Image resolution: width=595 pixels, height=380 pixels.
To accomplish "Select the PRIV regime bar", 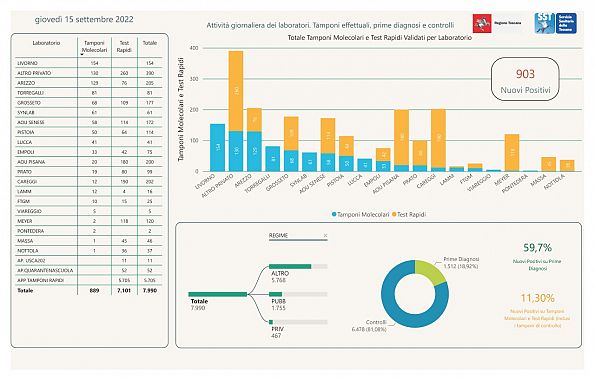I will [x=298, y=322].
